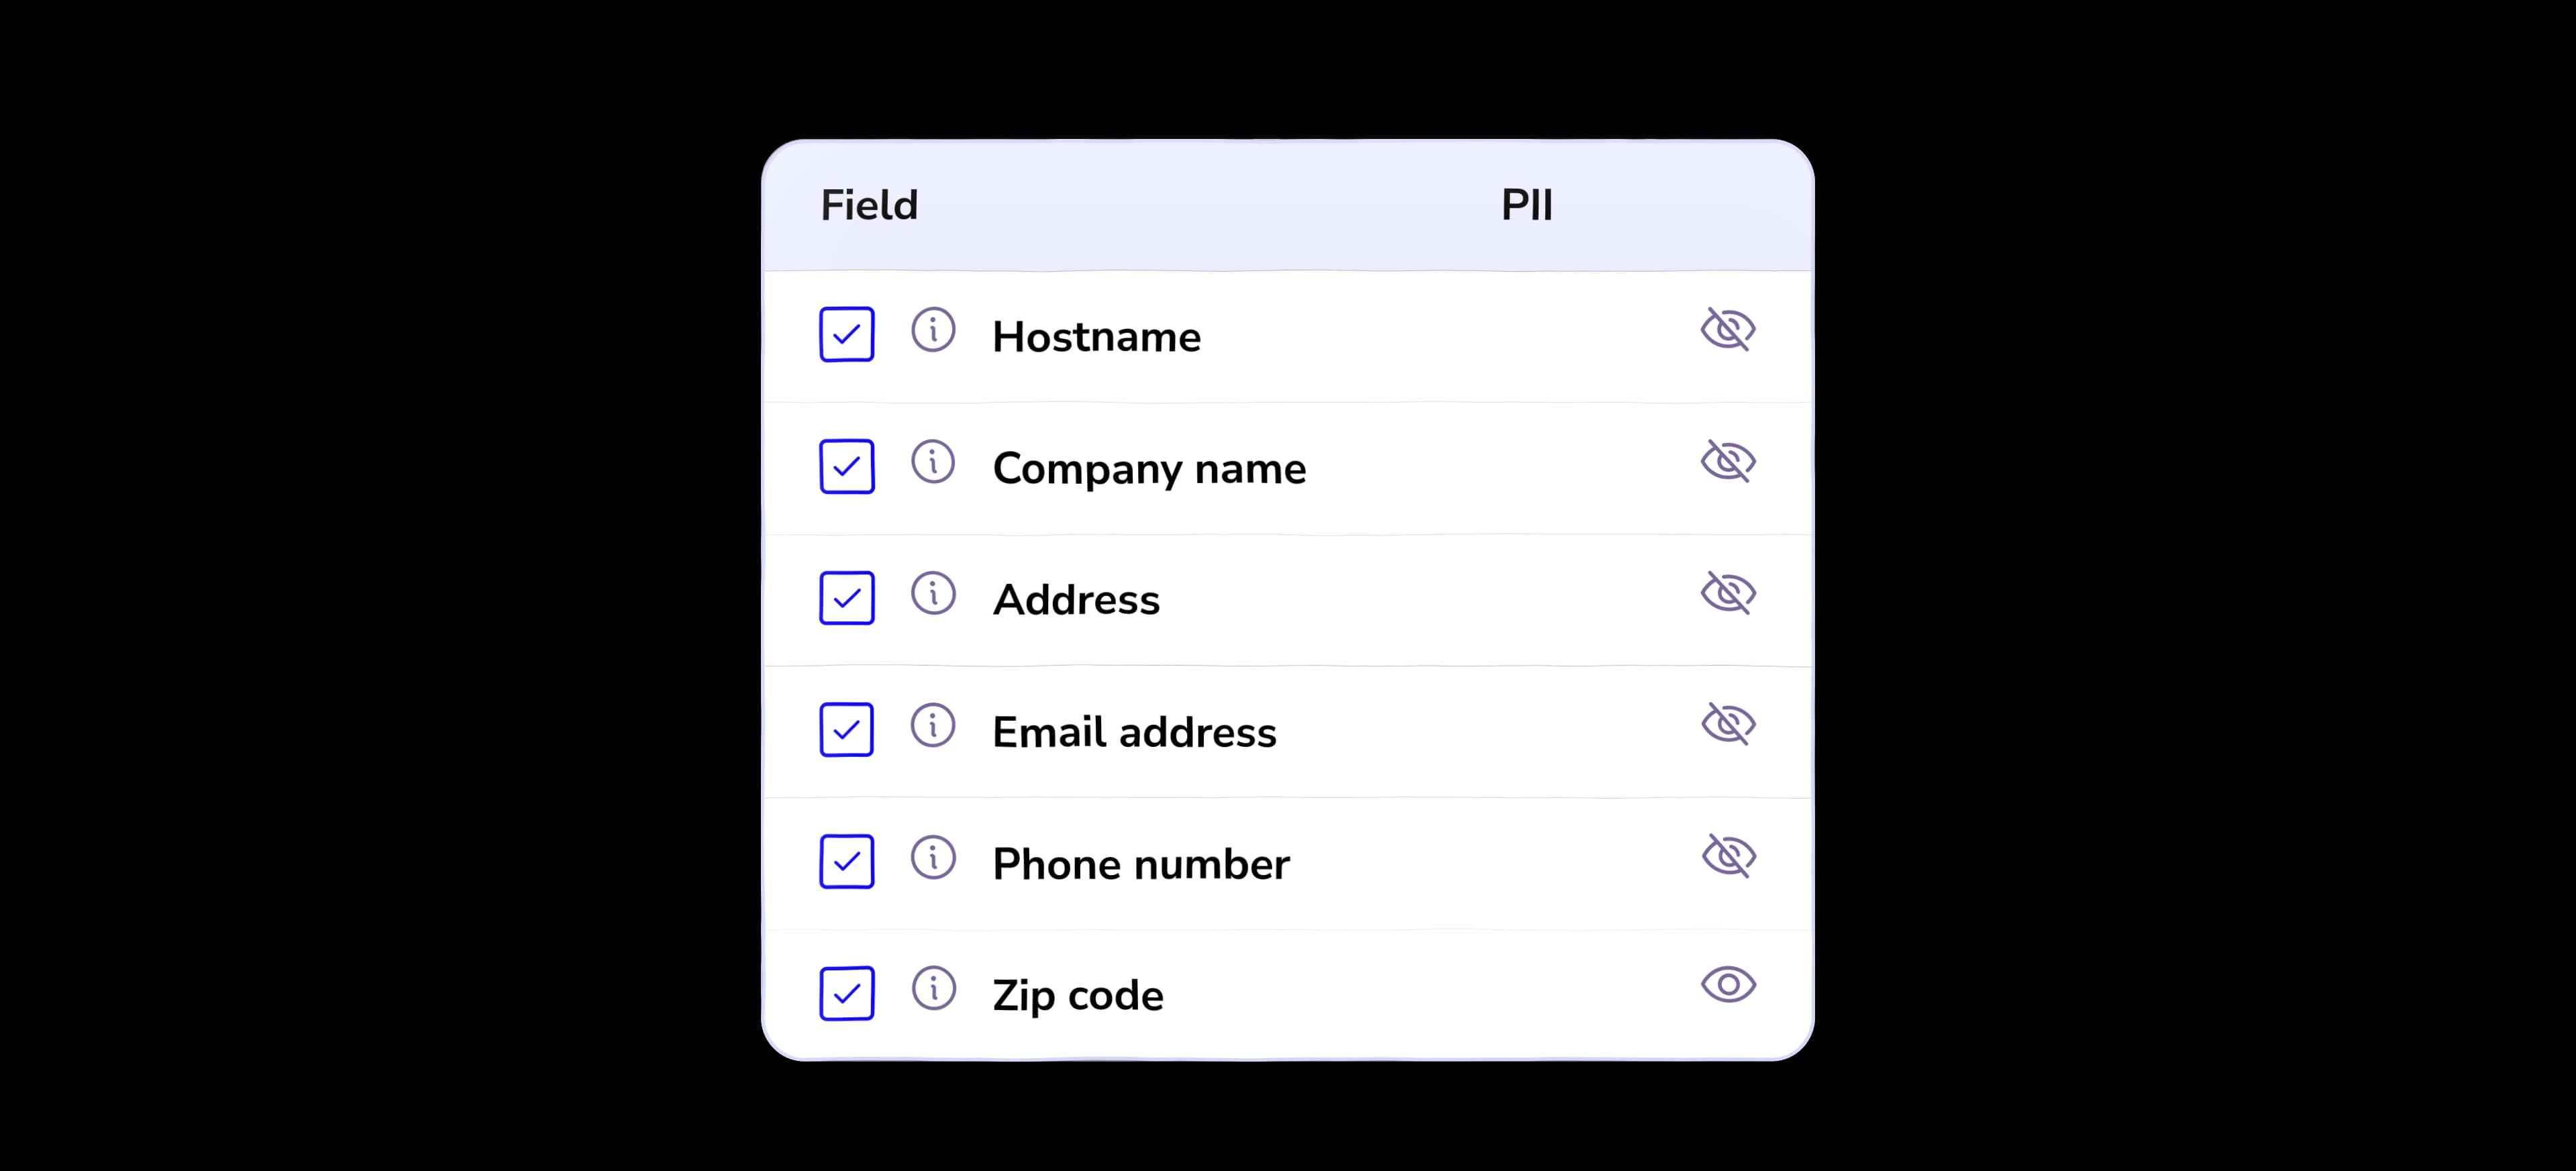
Task: Reveal PII for the Address field
Action: click(1729, 593)
